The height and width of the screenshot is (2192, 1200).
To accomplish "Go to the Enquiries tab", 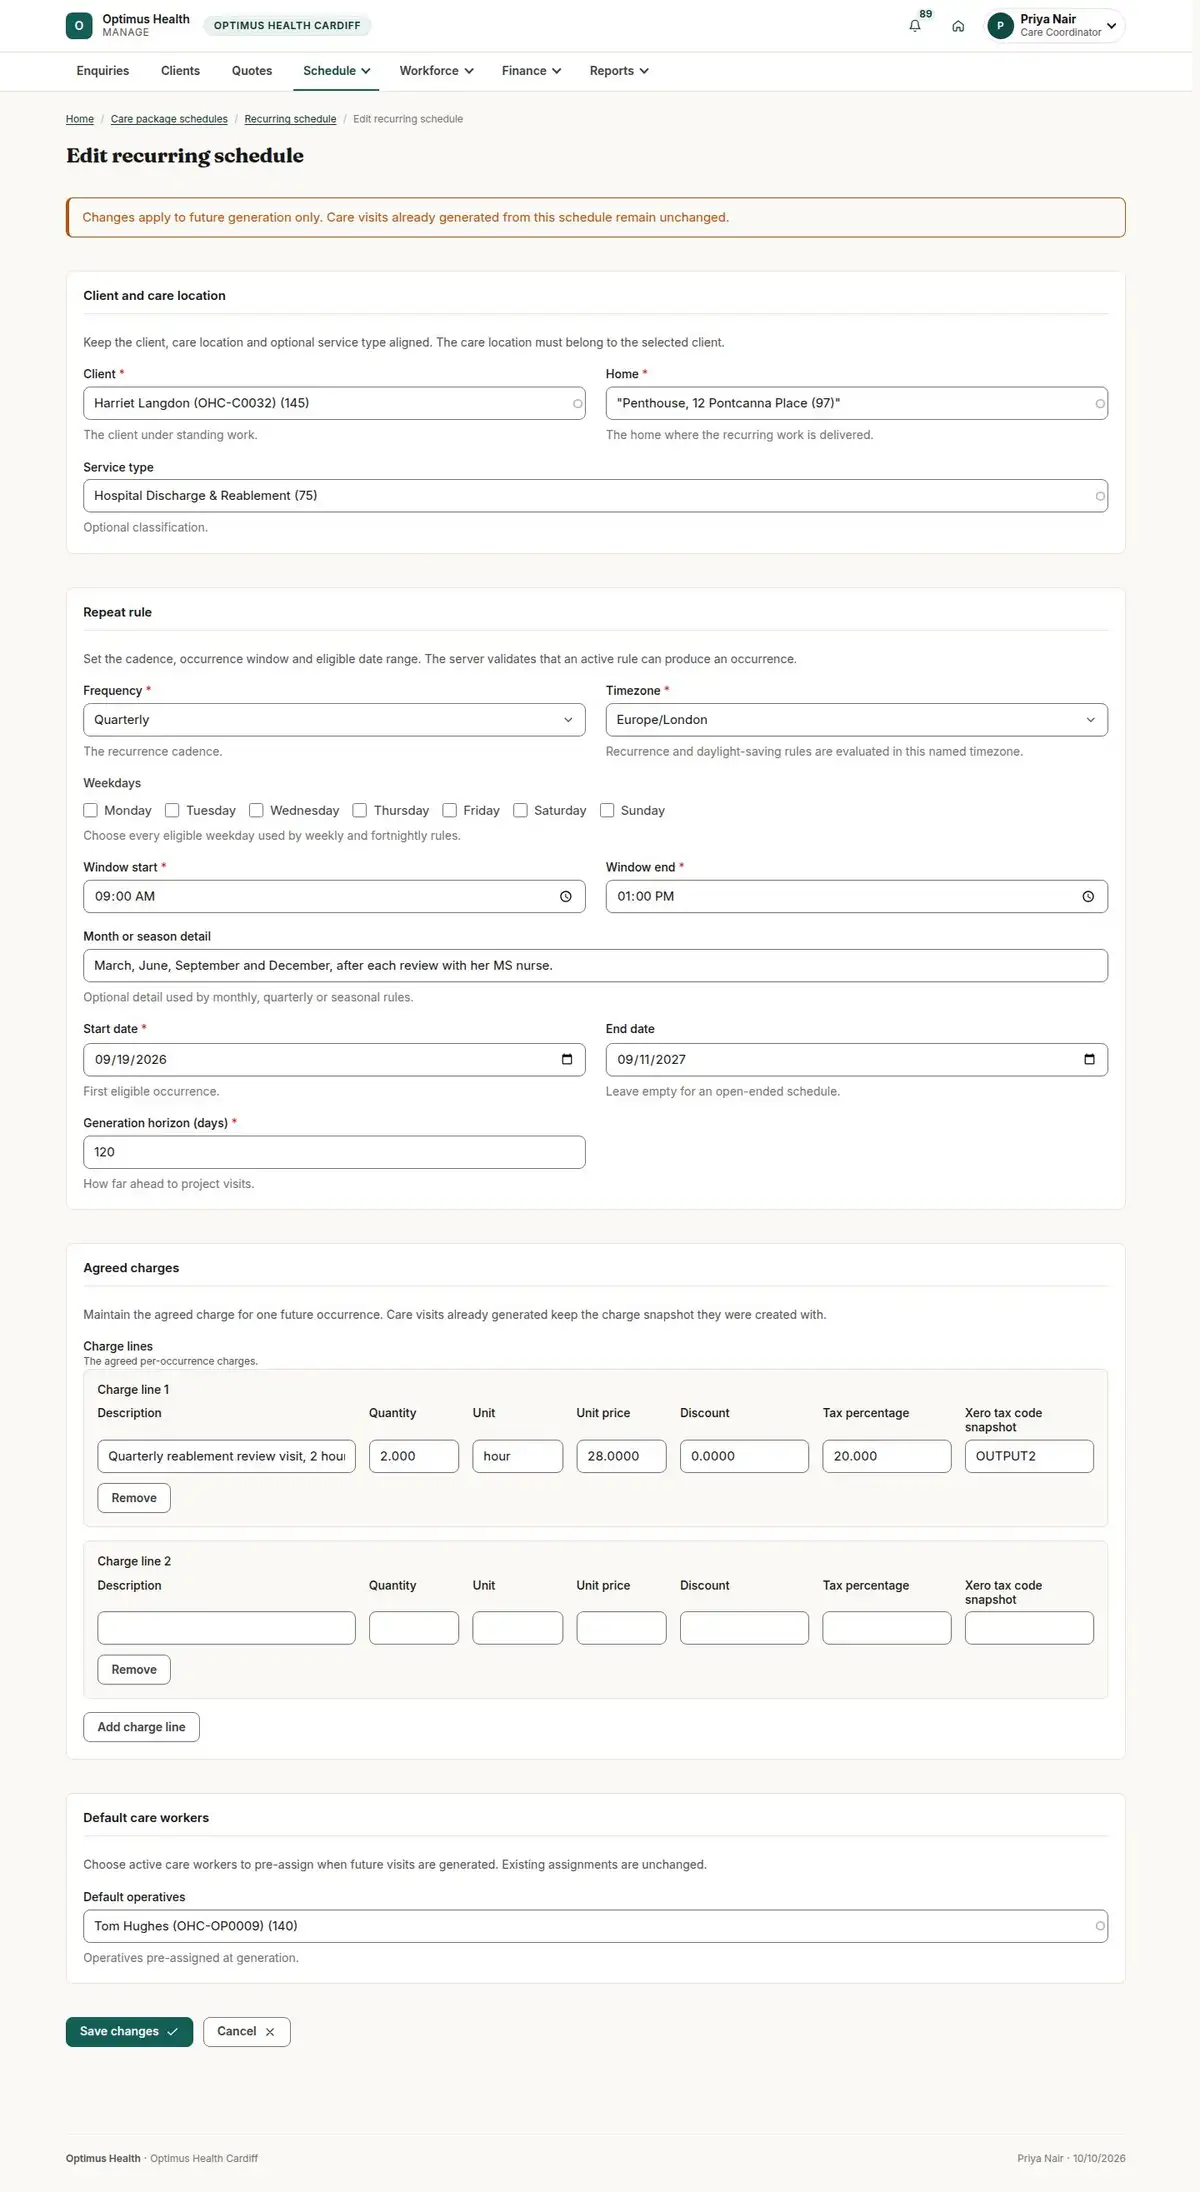I will click(x=103, y=71).
